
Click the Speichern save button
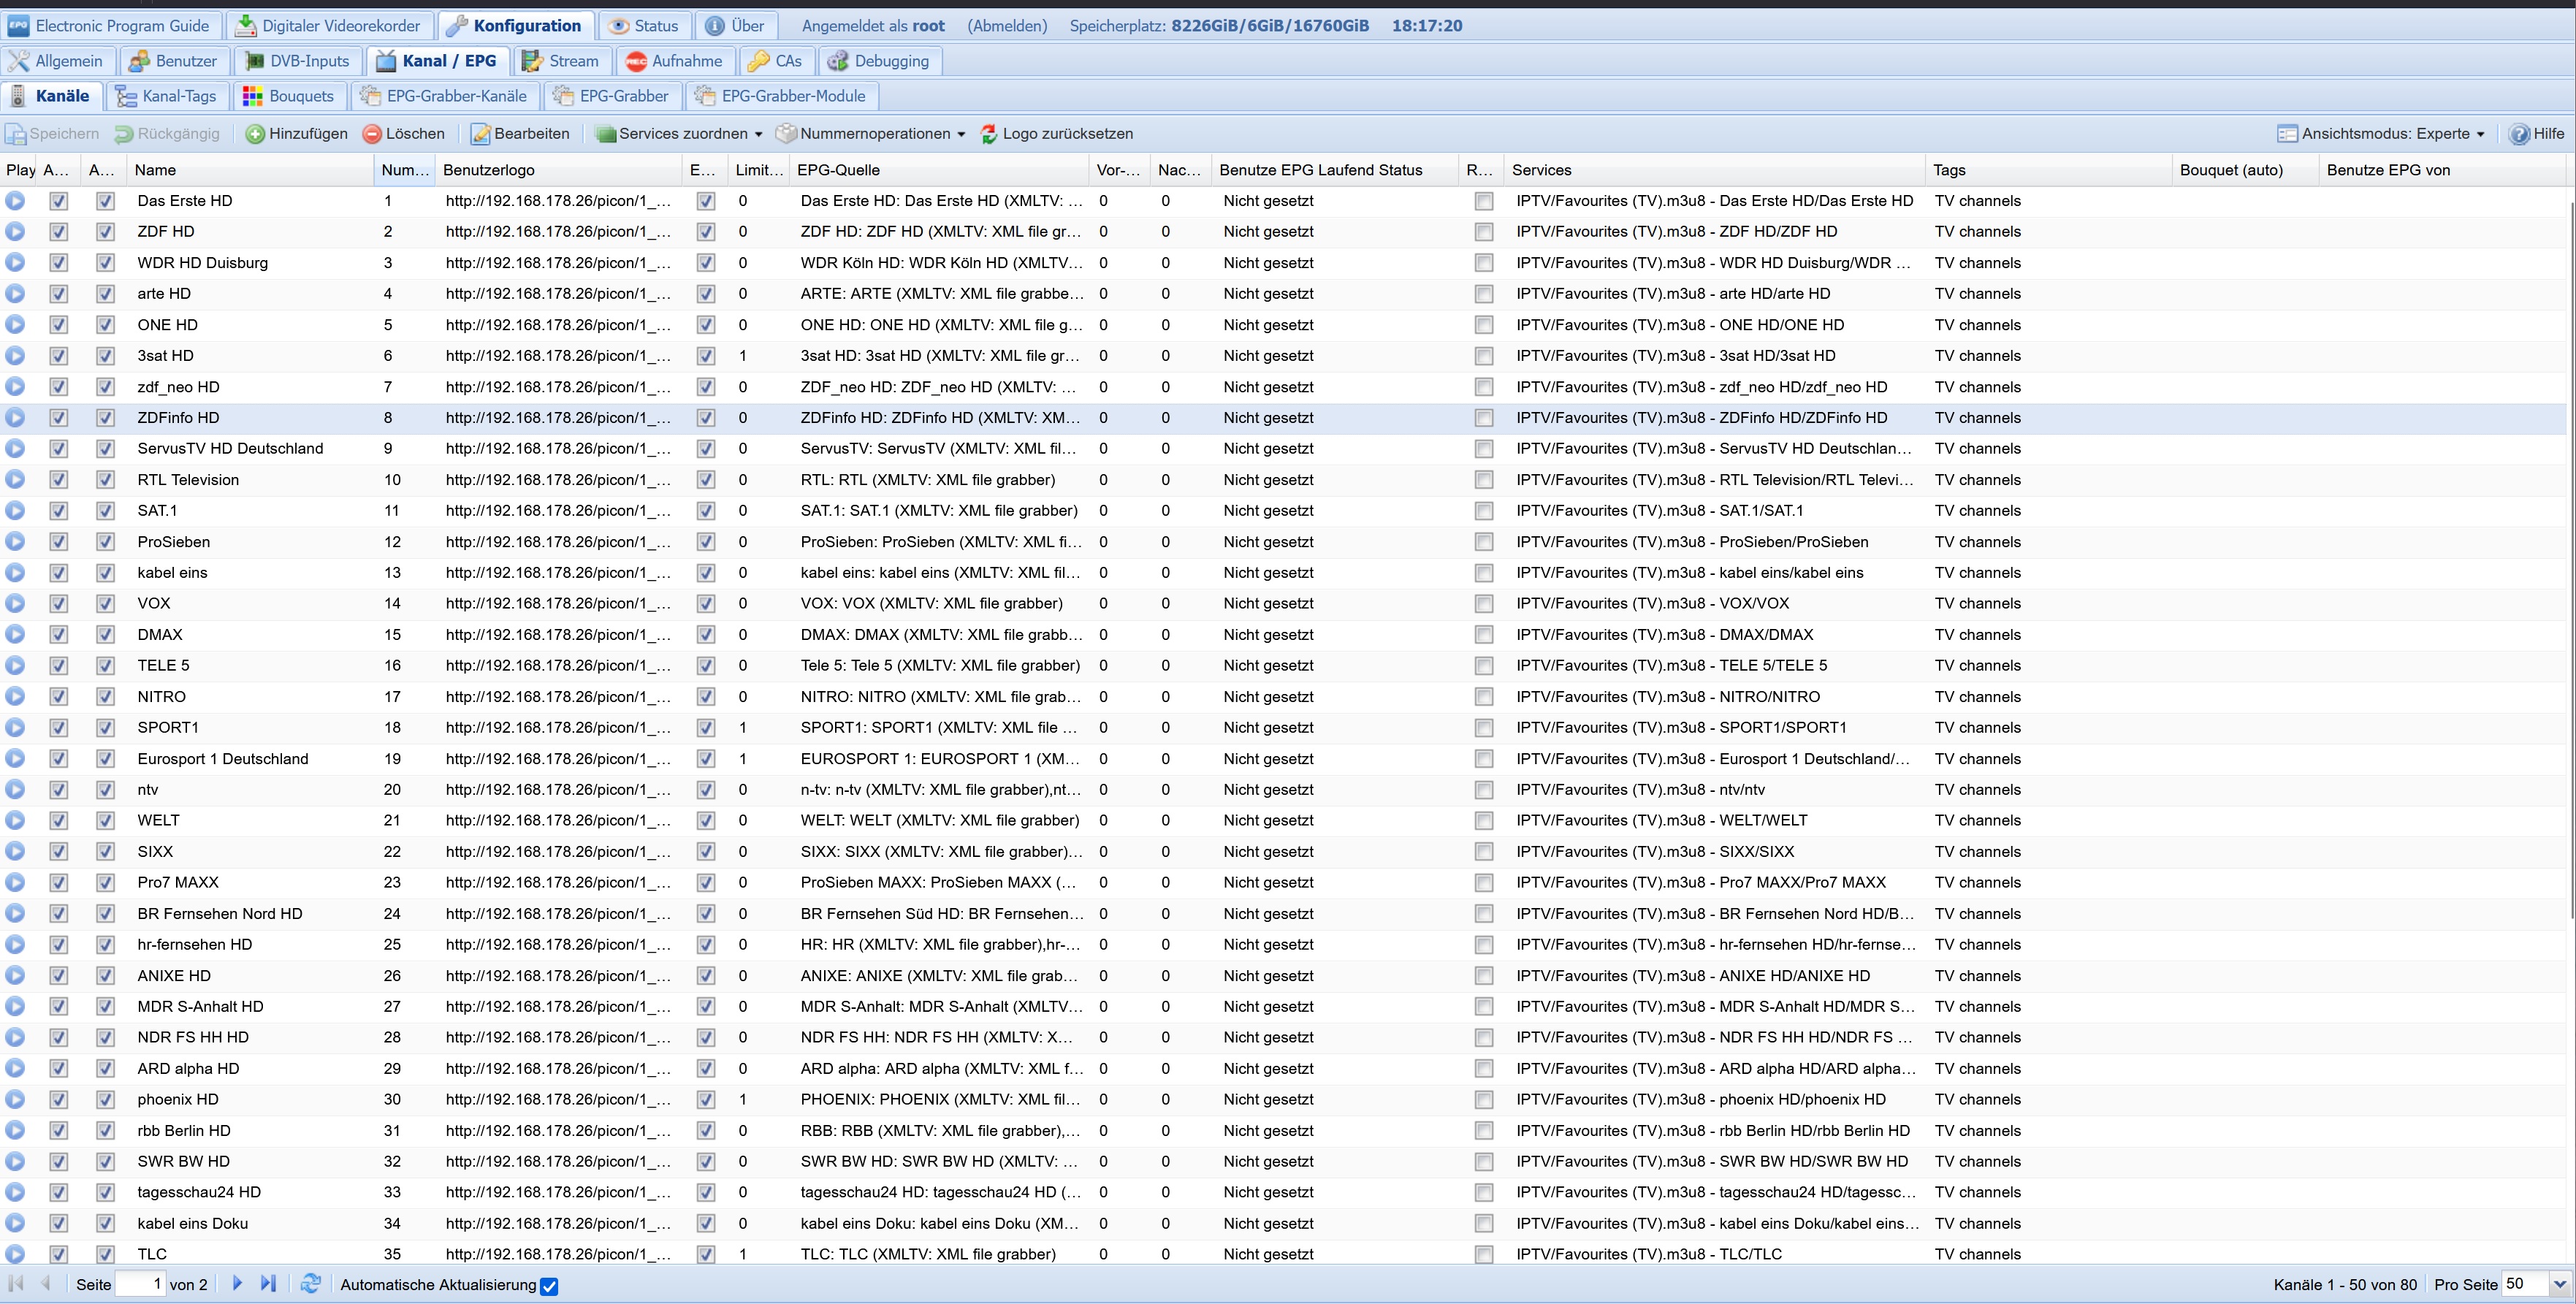coord(53,134)
